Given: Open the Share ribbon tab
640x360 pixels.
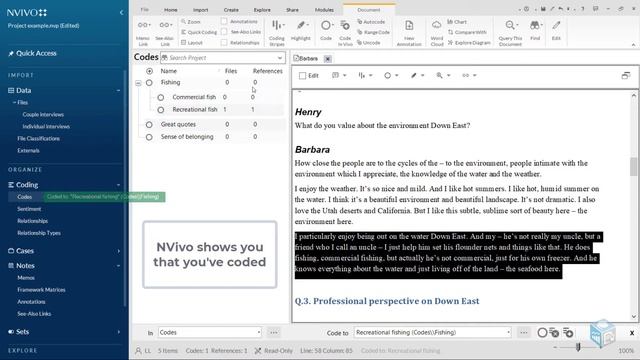Looking at the screenshot, I should tap(292, 10).
